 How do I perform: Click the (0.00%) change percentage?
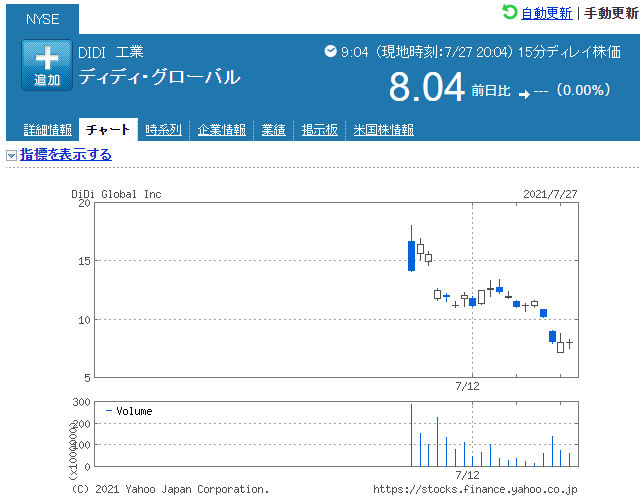583,90
